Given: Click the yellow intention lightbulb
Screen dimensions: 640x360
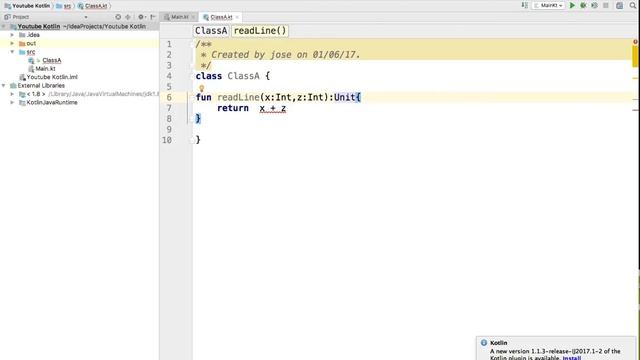Looking at the screenshot, I should pos(201,88).
